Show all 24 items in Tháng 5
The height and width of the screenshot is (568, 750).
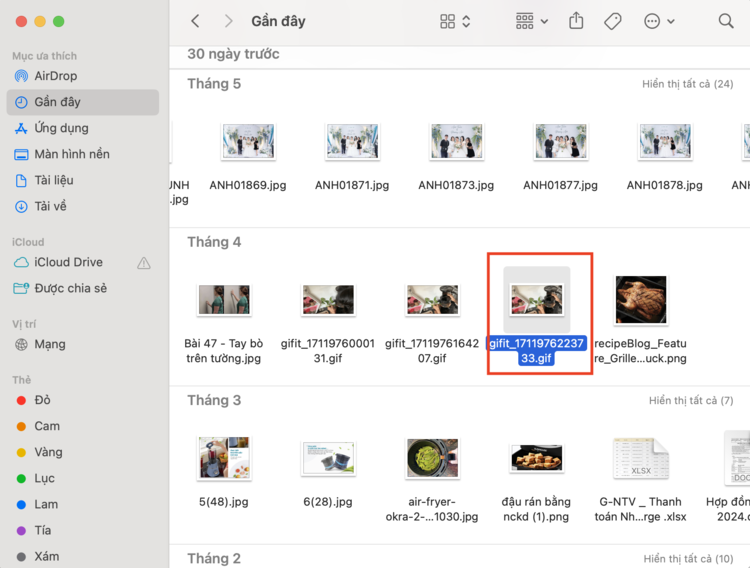[x=687, y=84]
